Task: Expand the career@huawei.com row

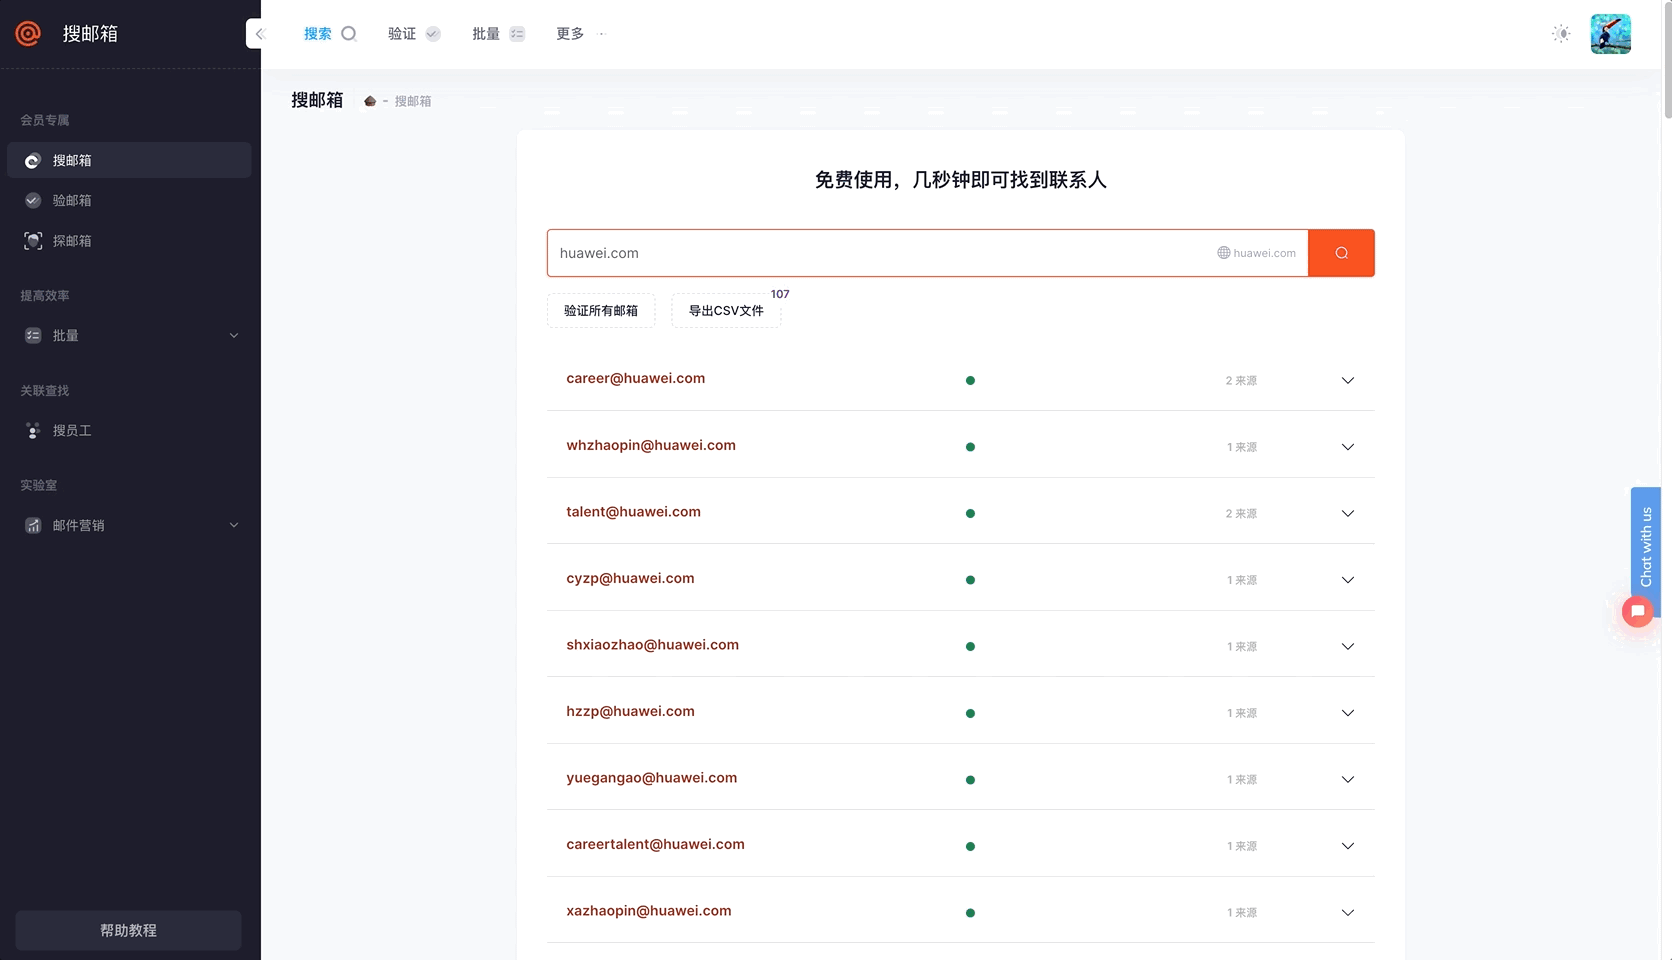Action: pos(1348,380)
